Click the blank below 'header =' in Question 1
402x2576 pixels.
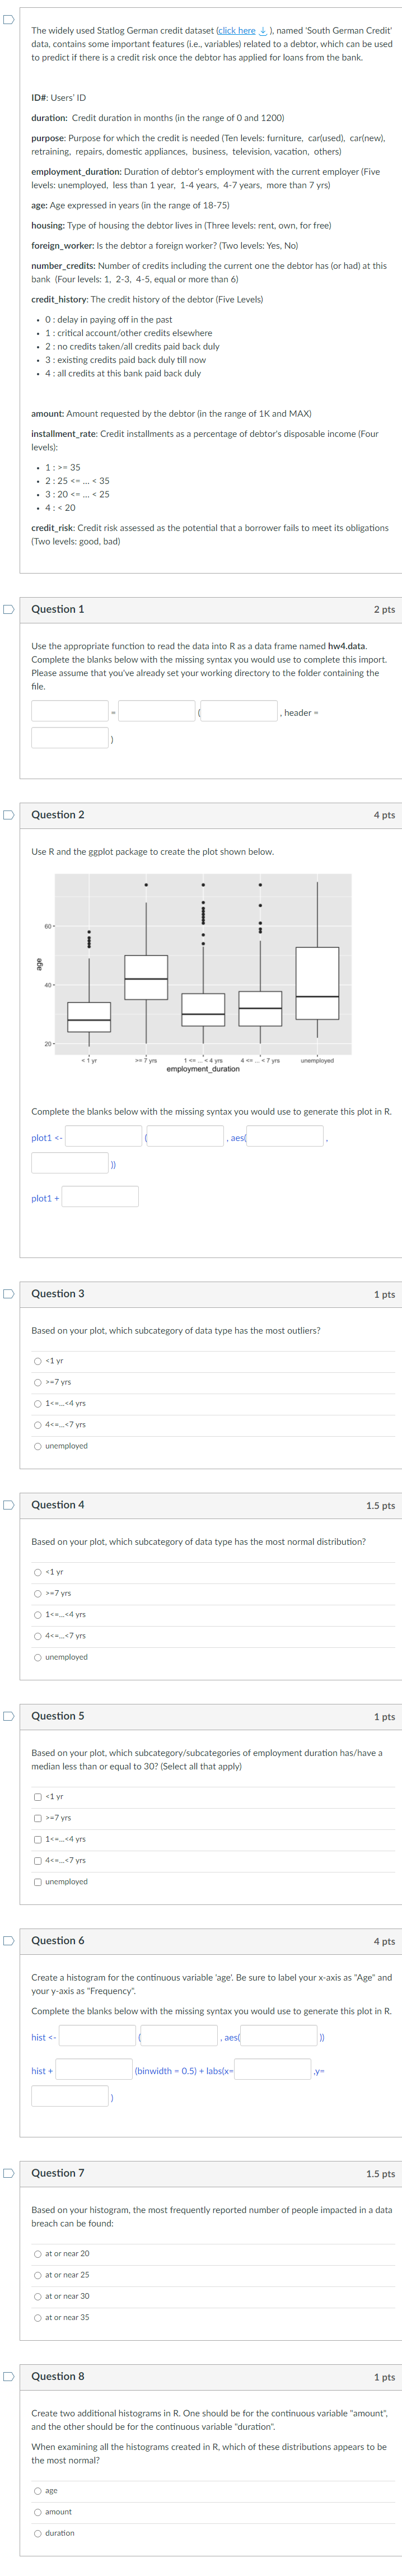70,738
